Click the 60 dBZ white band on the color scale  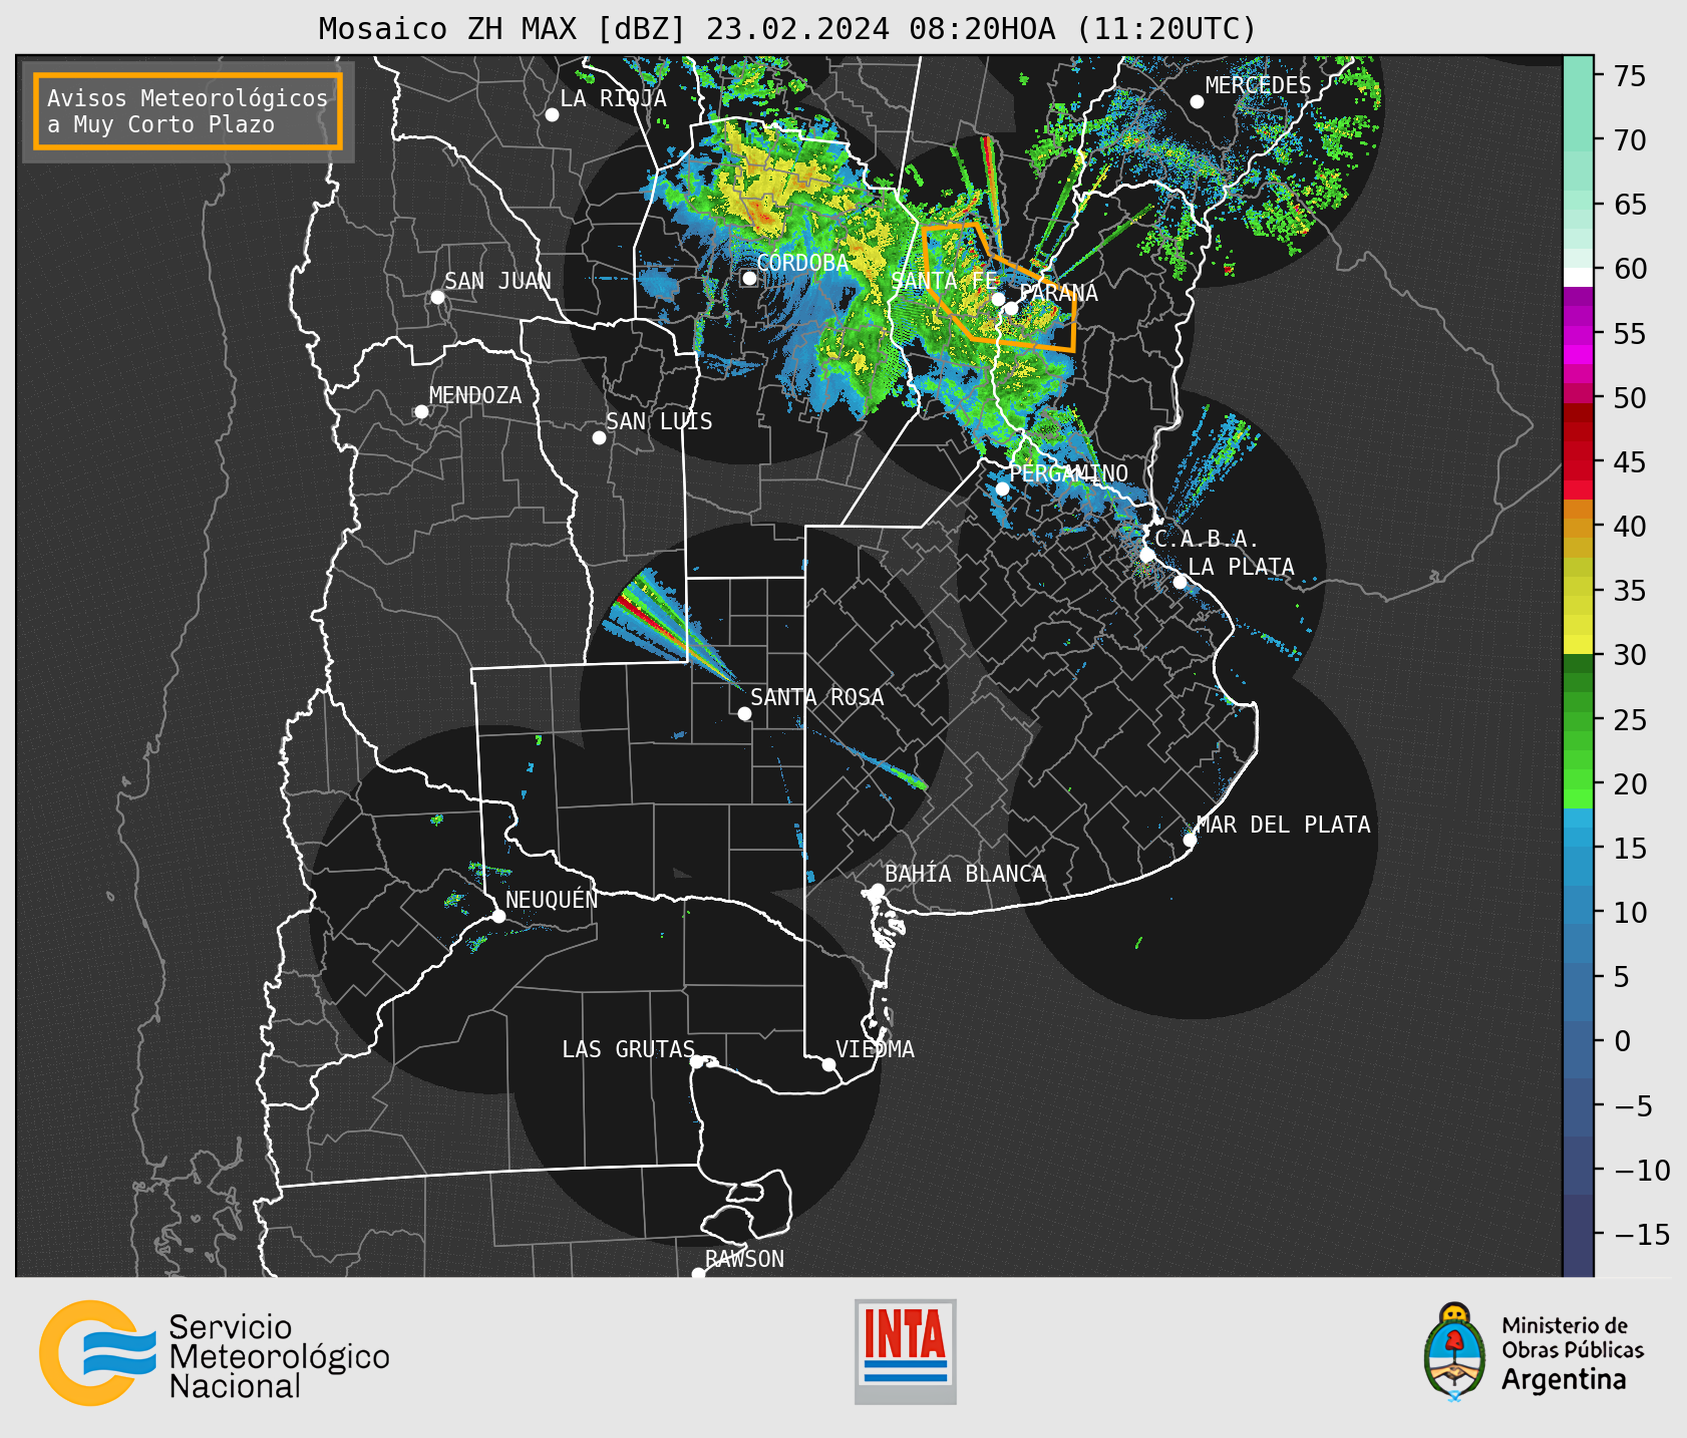point(1578,277)
